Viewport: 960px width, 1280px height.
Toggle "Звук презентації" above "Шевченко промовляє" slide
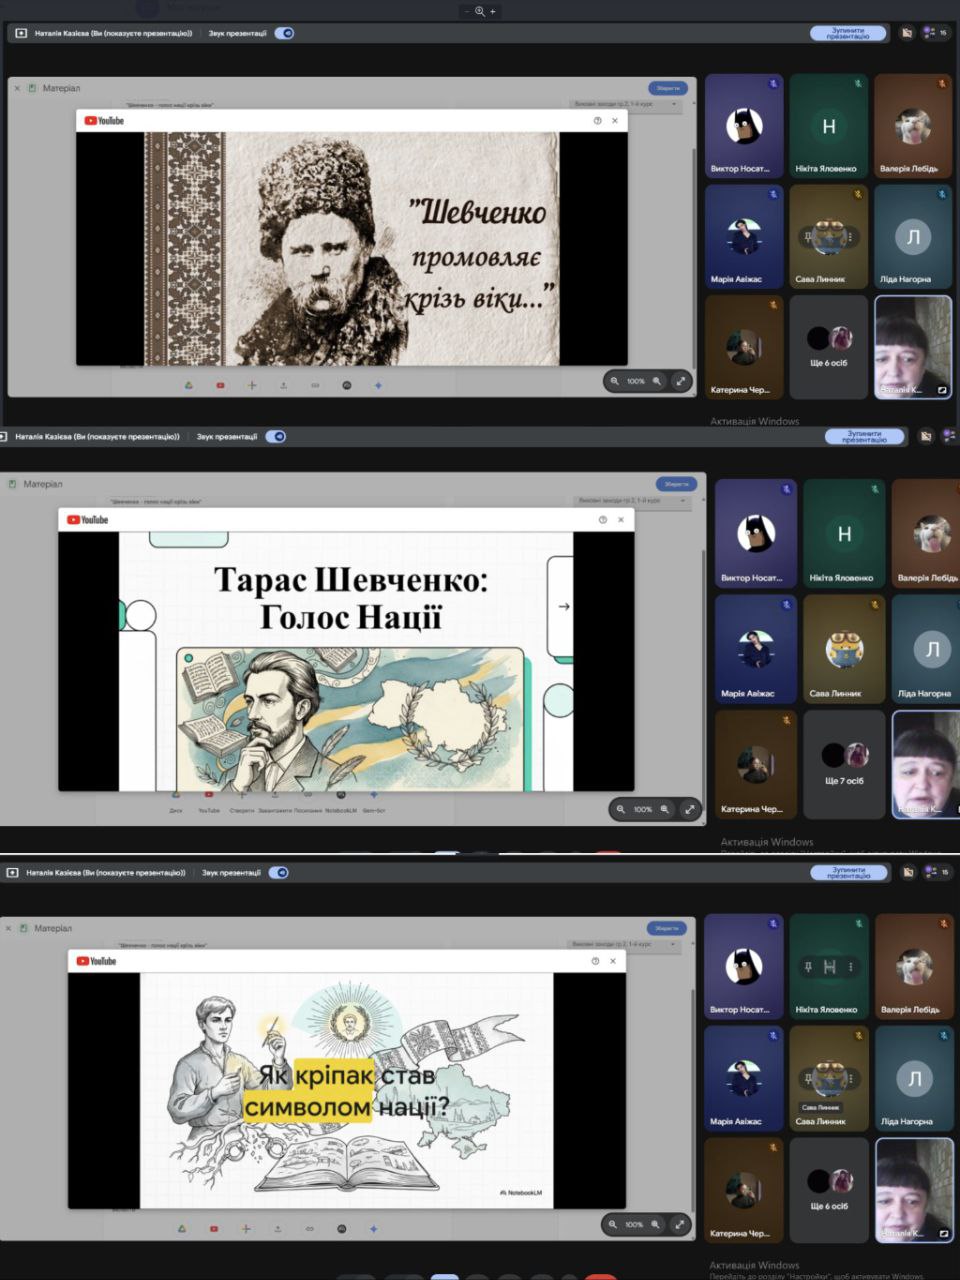(285, 33)
